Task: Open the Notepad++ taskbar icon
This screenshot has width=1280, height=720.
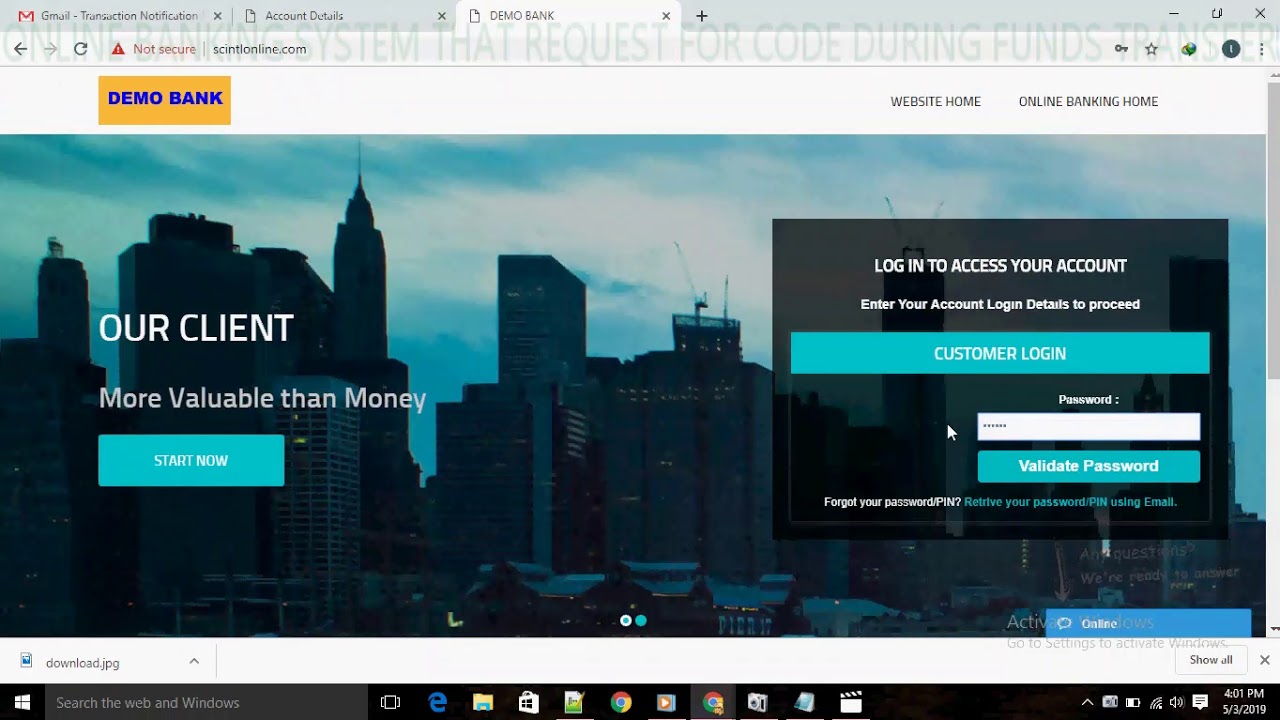Action: [x=575, y=702]
